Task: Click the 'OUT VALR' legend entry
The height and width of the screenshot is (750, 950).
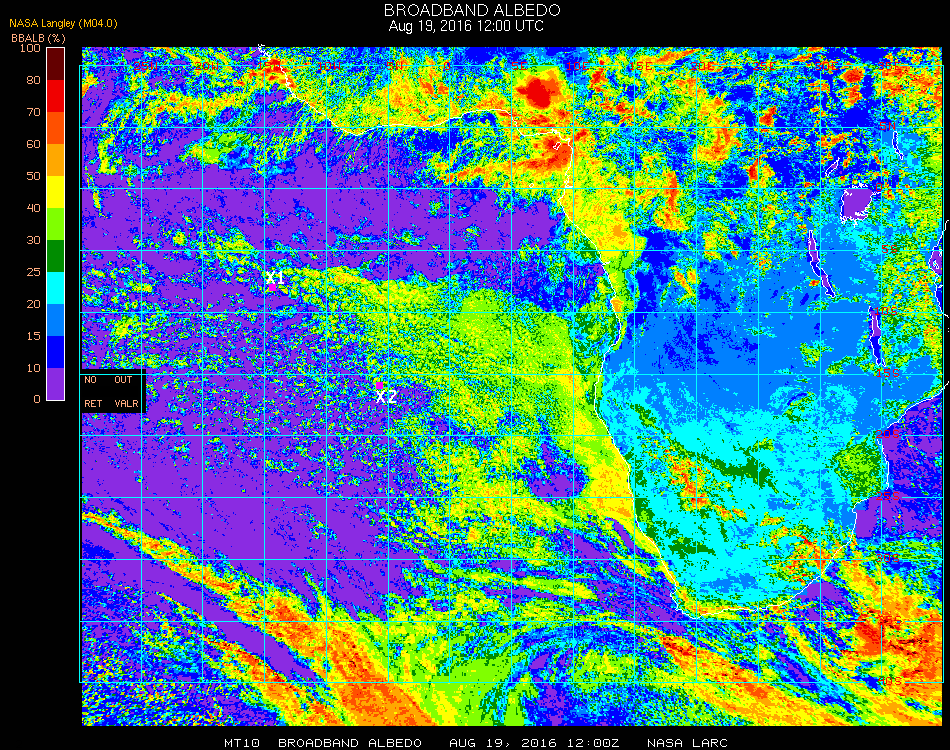Action: click(x=126, y=391)
